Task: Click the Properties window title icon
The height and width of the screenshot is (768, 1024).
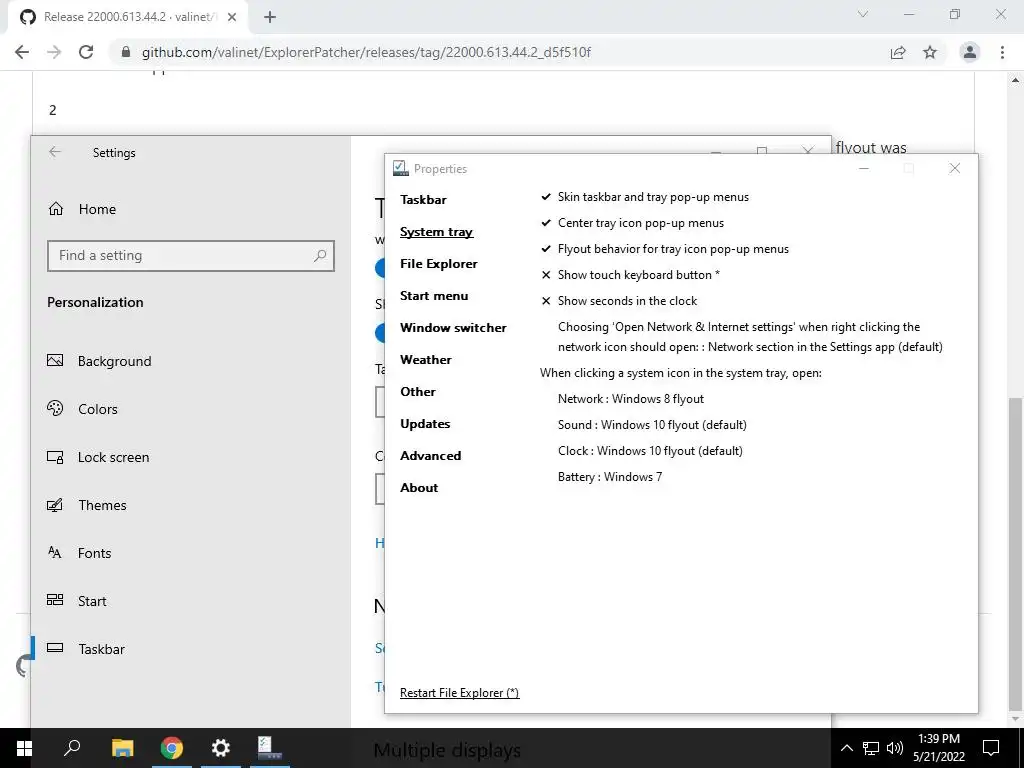Action: pos(400,168)
